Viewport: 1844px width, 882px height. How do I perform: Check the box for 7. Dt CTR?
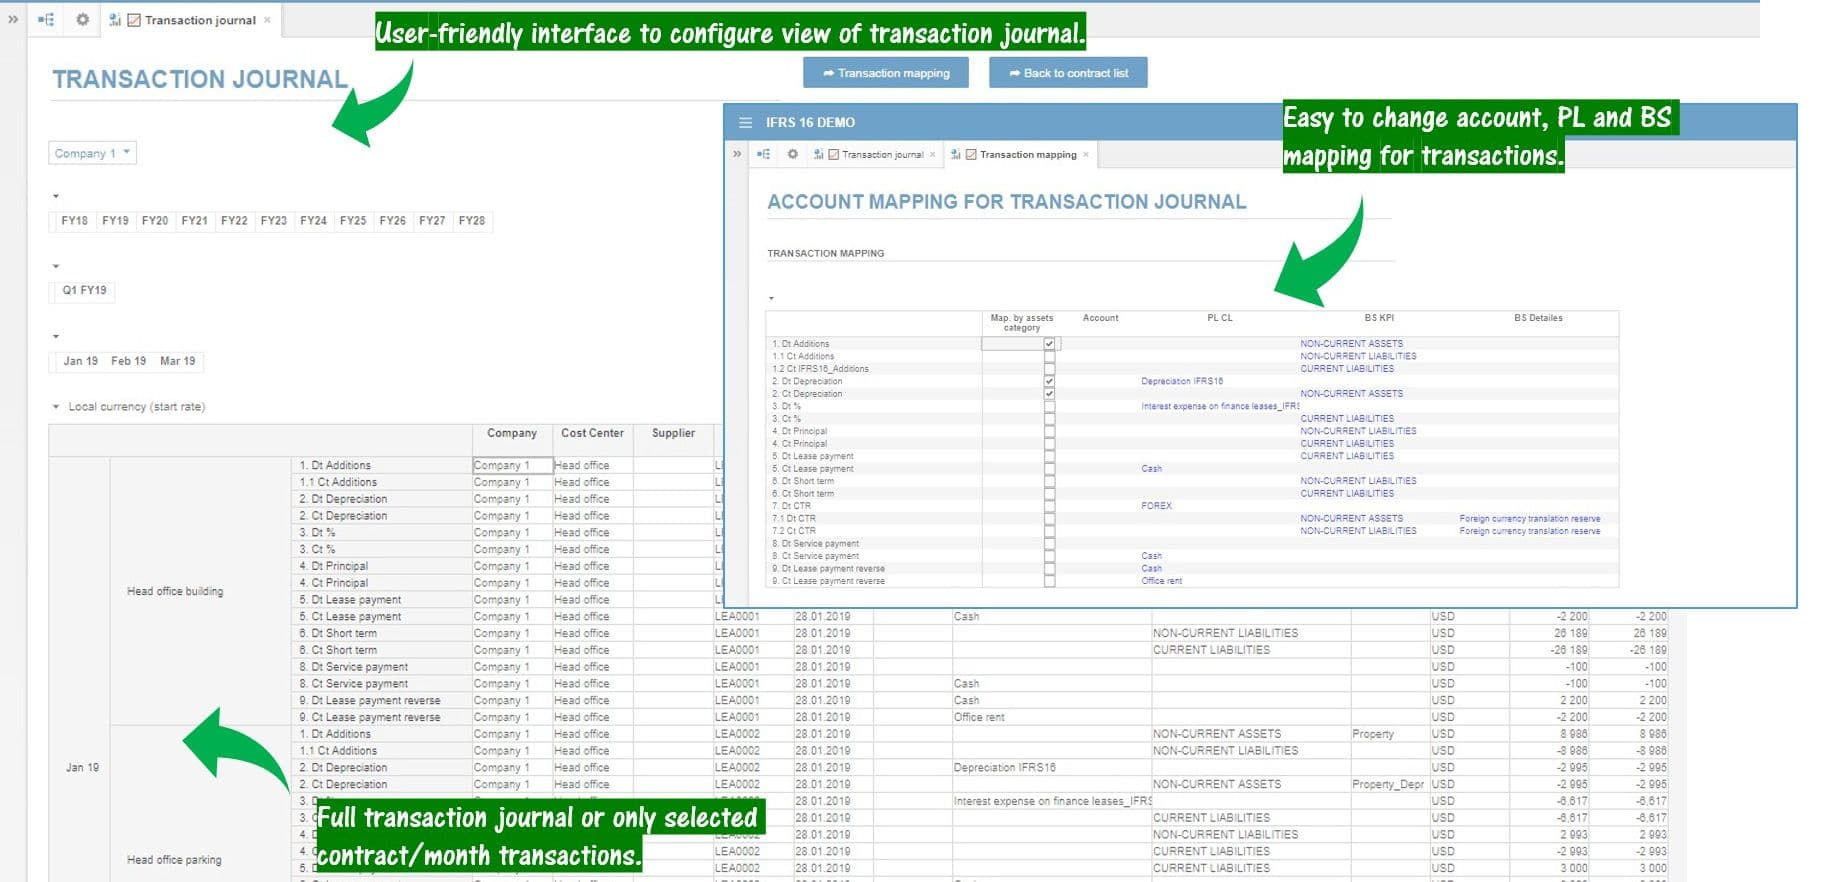coord(1049,506)
